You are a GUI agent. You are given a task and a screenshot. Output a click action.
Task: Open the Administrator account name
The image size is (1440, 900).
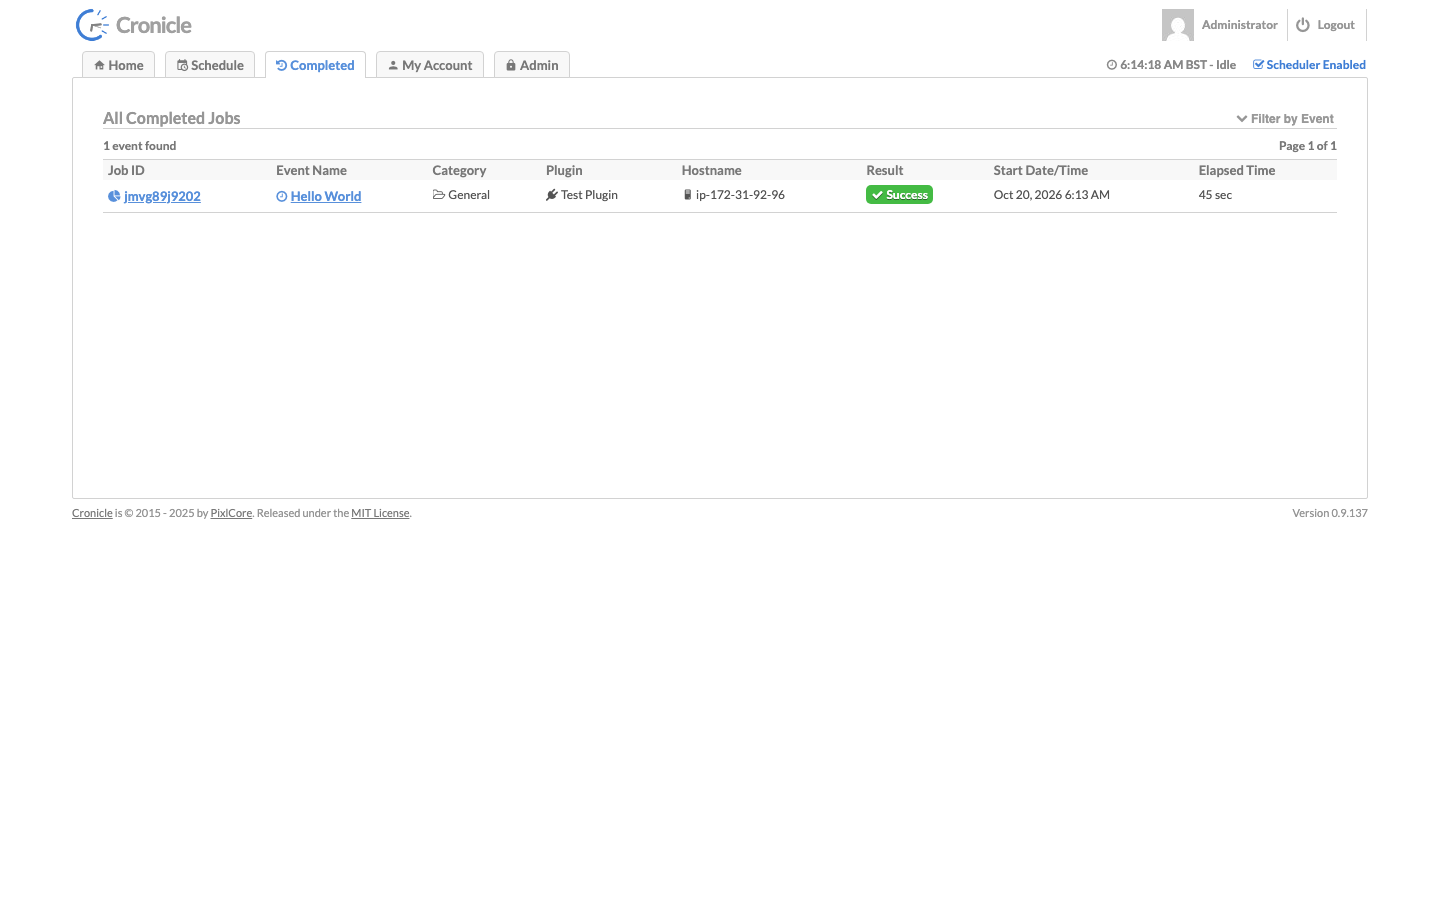1240,25
